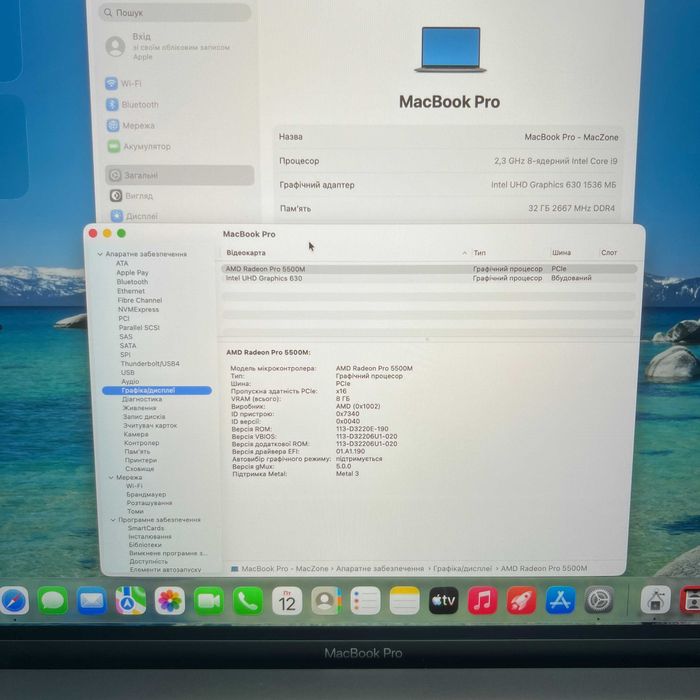The image size is (700, 700).
Task: Click Мережа globe icon in Settings sidebar
Action: [113, 125]
